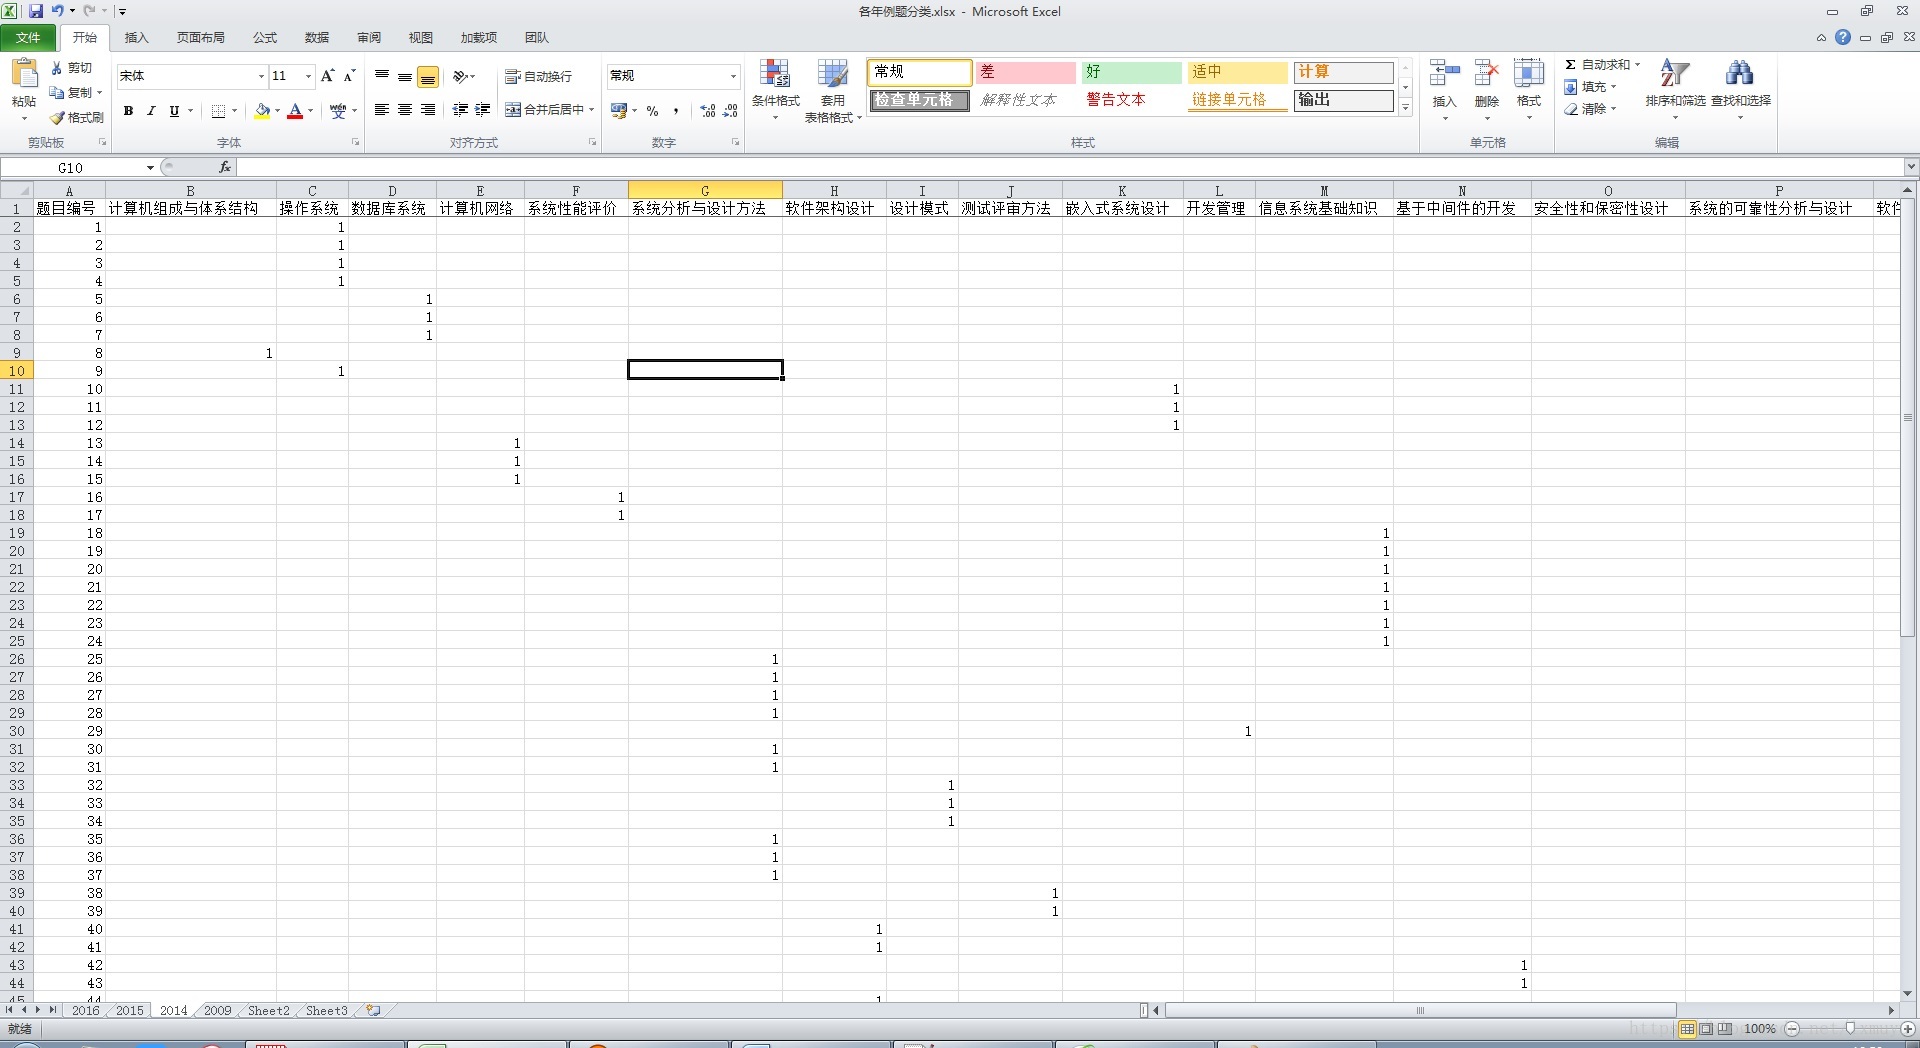Toggle Italic formatting

151,111
